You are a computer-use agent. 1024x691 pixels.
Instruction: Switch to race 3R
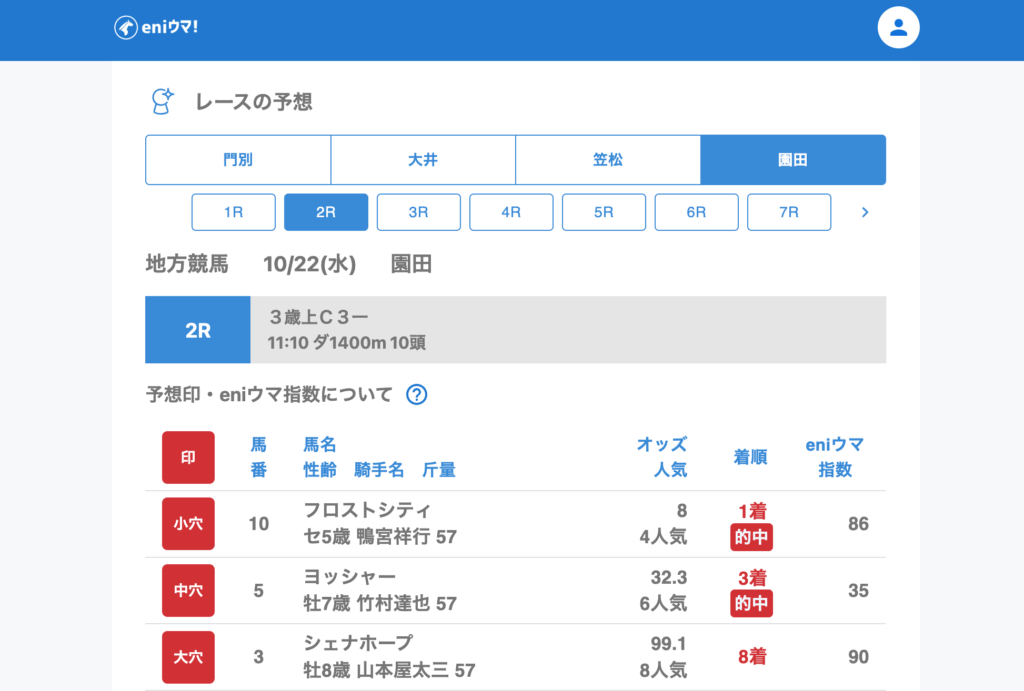tap(418, 212)
